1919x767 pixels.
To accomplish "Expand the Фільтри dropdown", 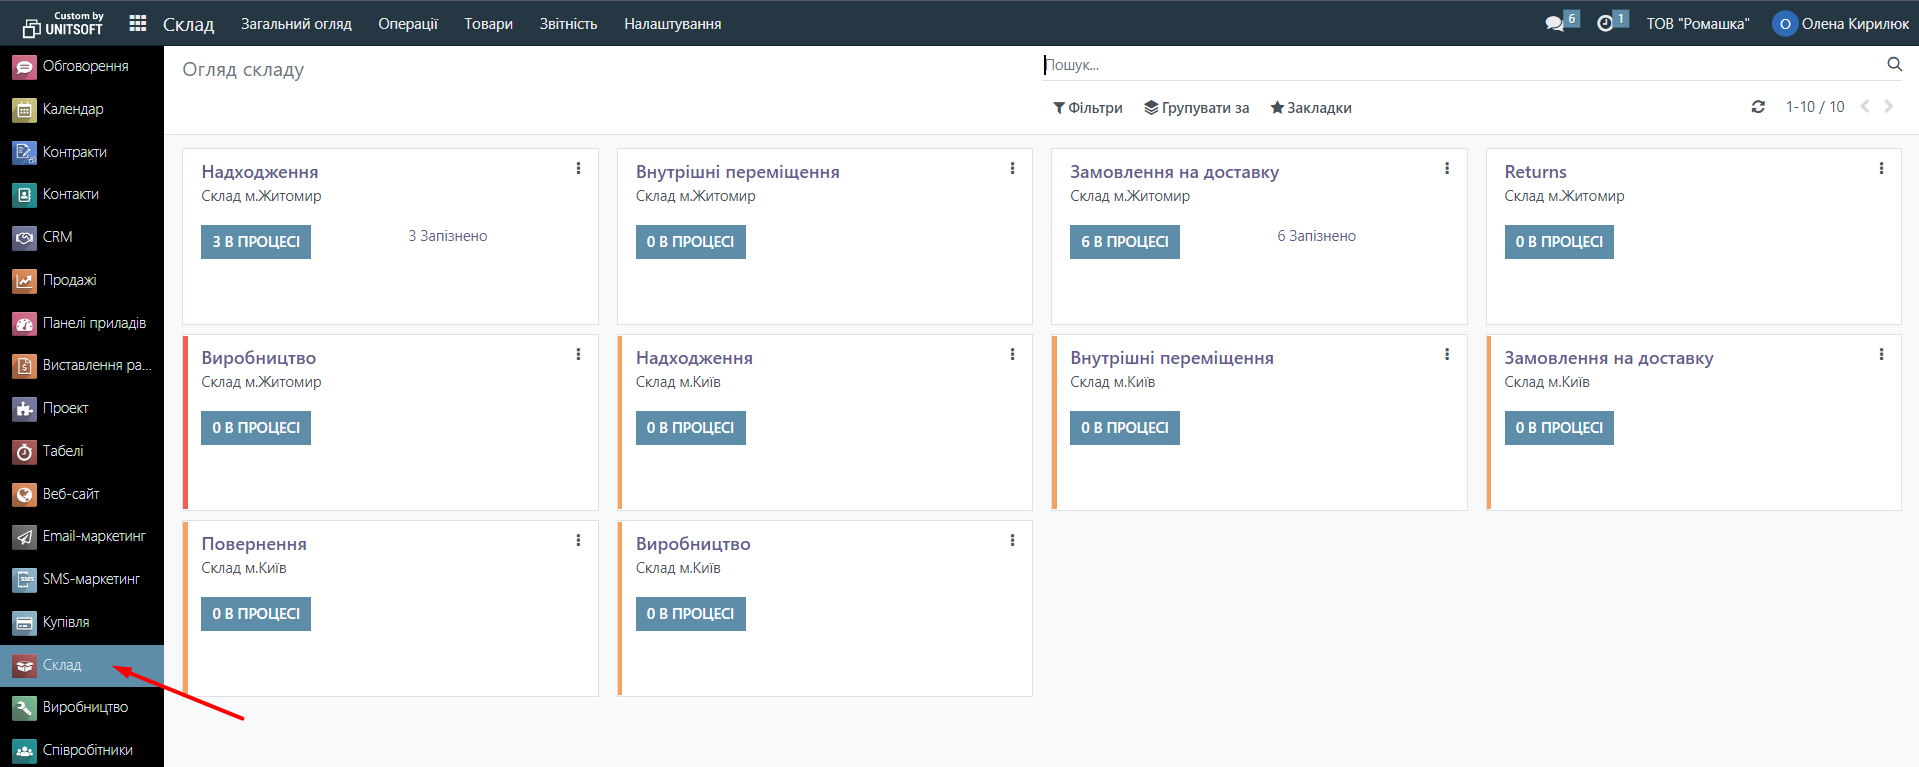I will pyautogui.click(x=1088, y=108).
